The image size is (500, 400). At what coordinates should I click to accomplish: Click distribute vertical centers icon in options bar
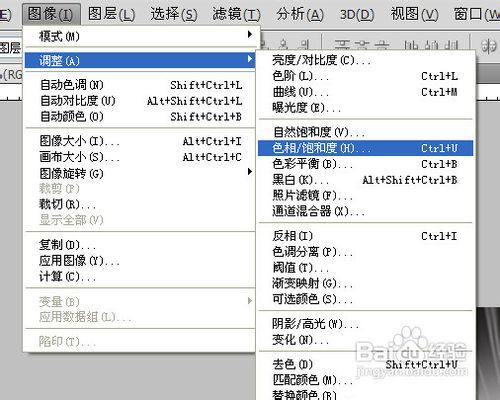click(362, 45)
